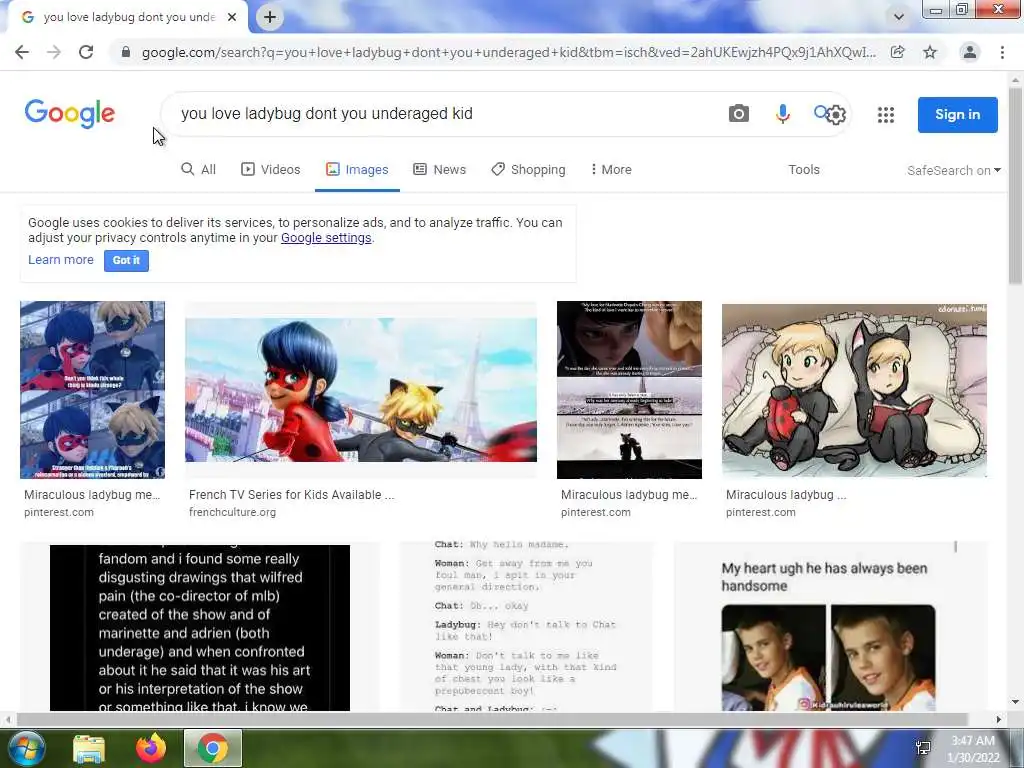1024x768 pixels.
Task: Click the share page icon in the address bar
Action: [897, 52]
